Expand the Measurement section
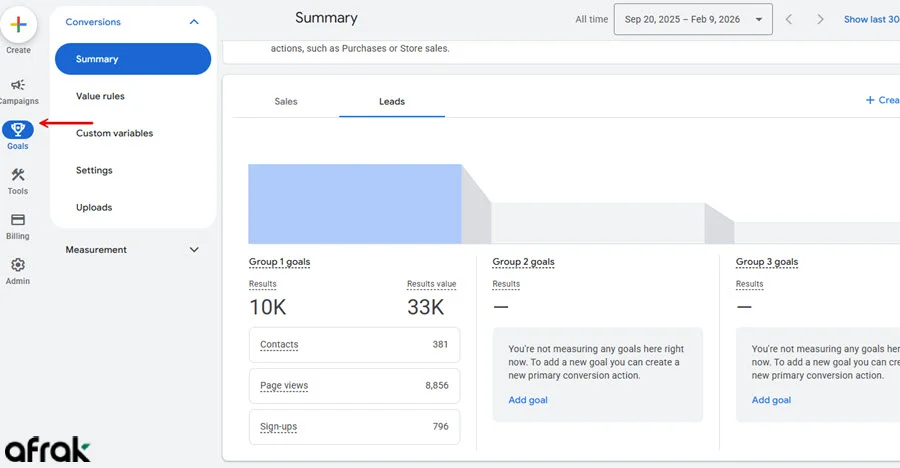Image resolution: width=900 pixels, height=468 pixels. (194, 250)
